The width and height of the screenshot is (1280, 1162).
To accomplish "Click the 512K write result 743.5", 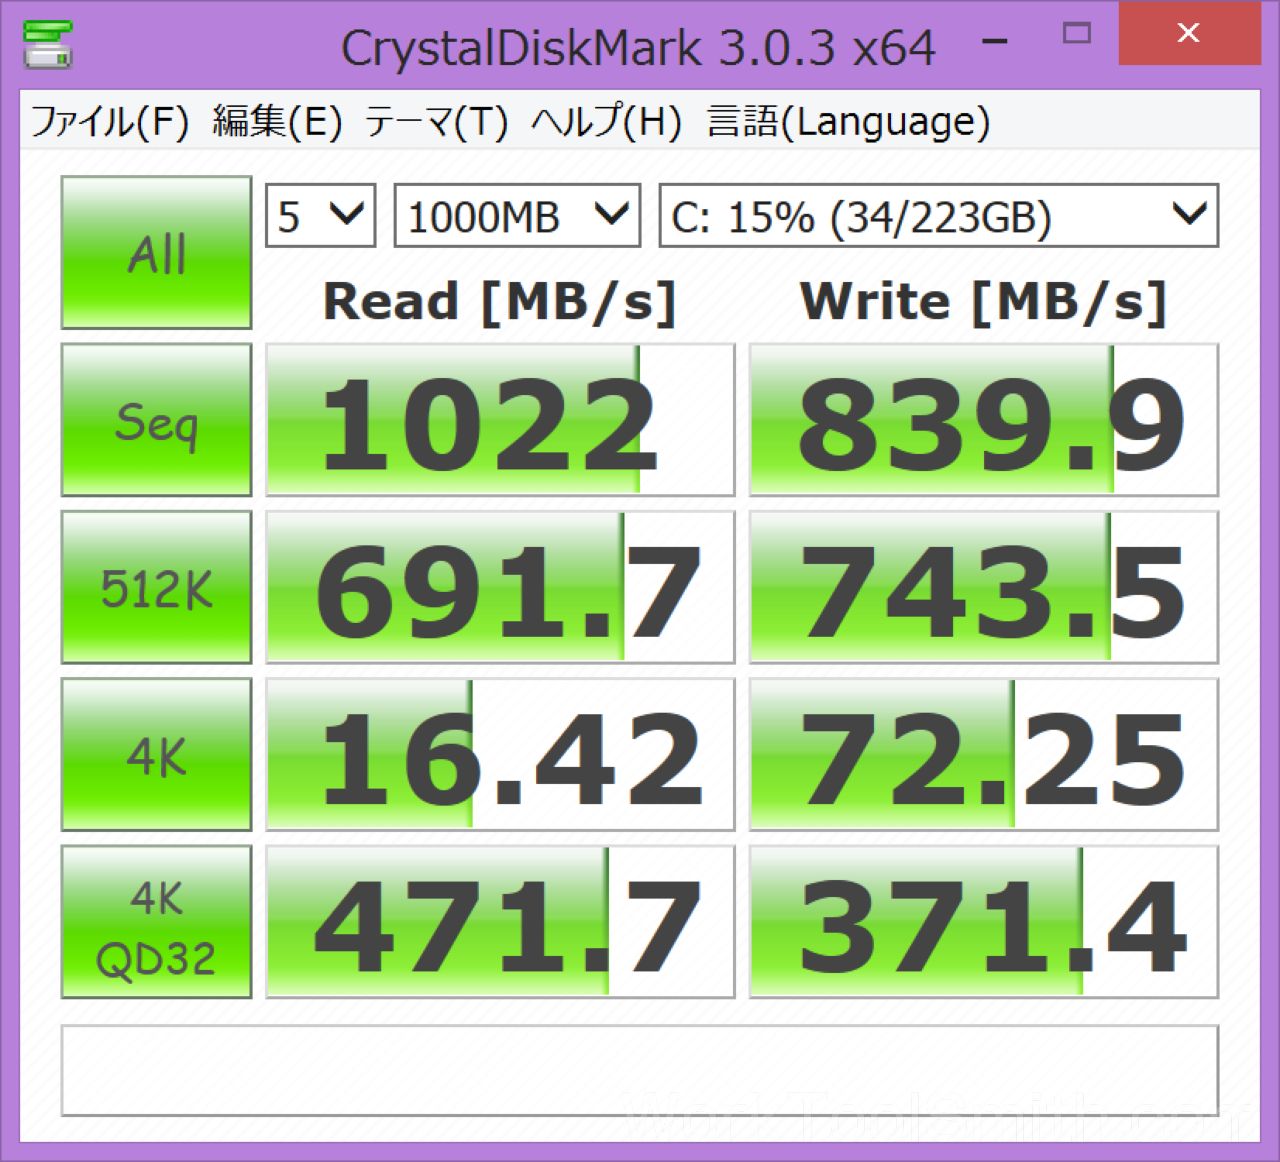I will coord(984,587).
